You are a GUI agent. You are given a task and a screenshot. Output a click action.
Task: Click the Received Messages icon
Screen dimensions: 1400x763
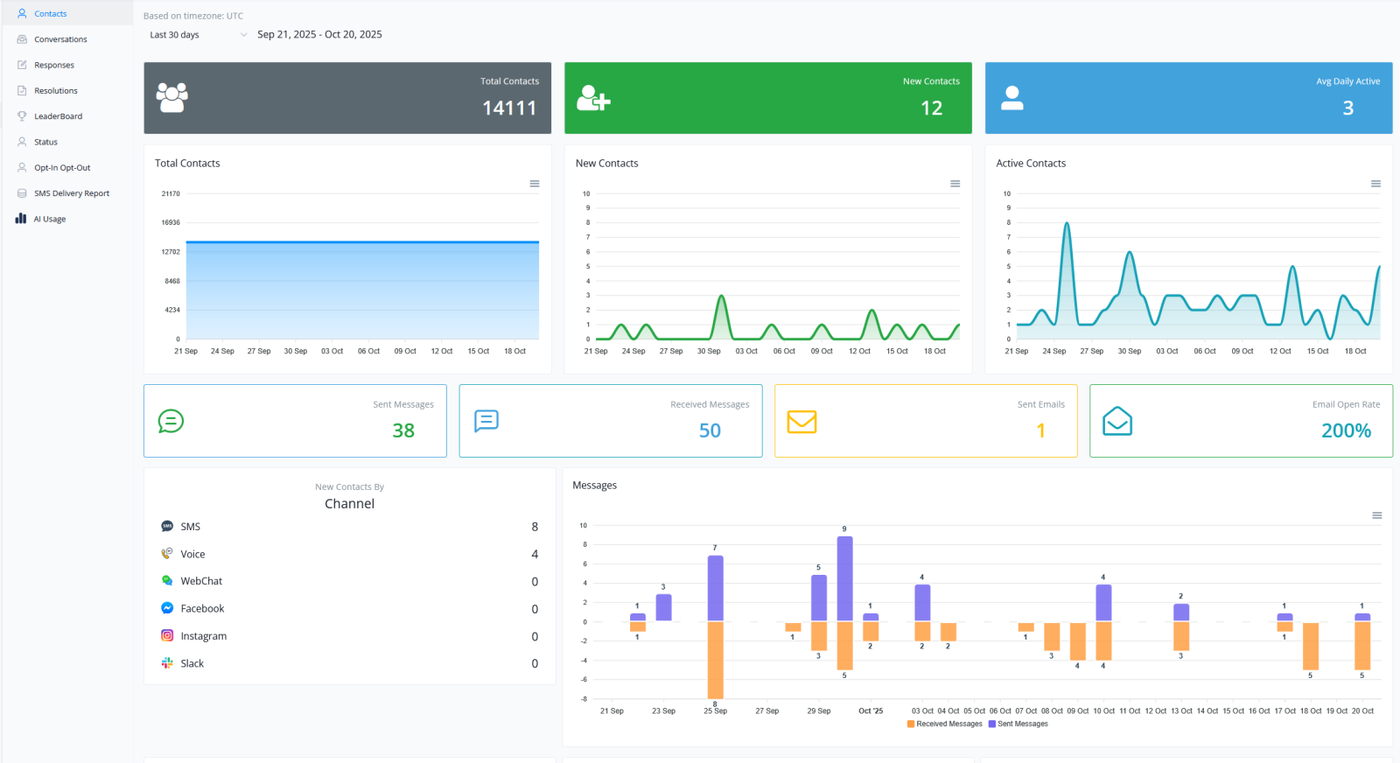486,421
